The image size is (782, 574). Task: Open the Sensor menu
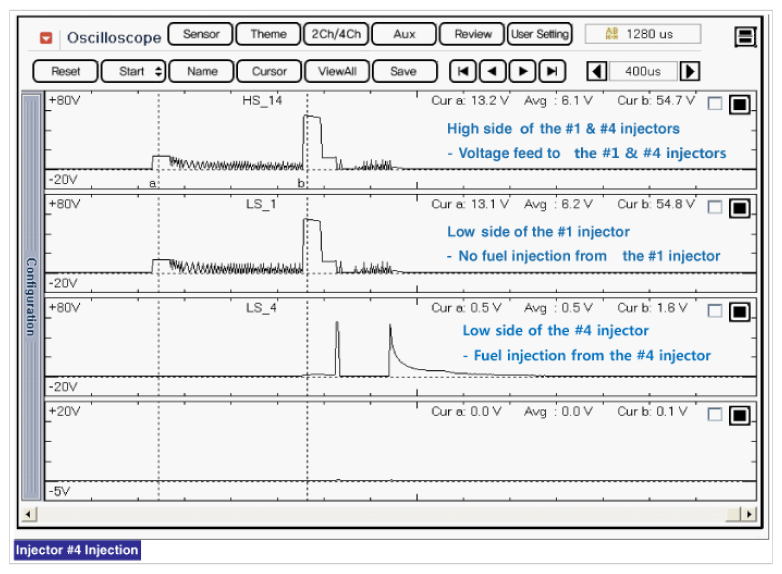point(200,34)
